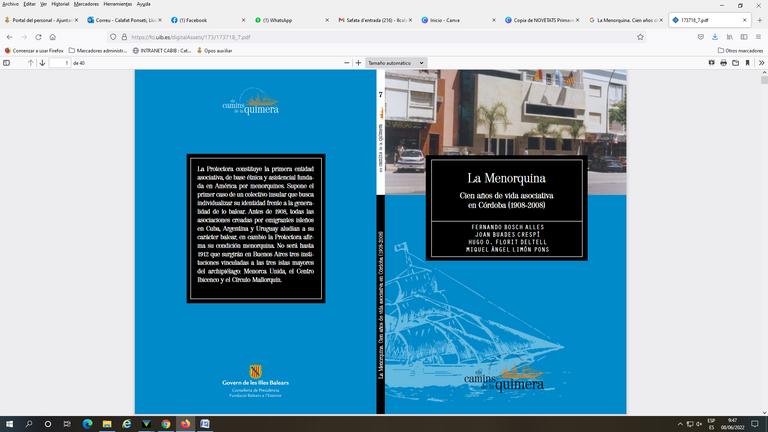Toggle Firefox sidebars button
This screenshot has height=432, width=768.
click(744, 37)
